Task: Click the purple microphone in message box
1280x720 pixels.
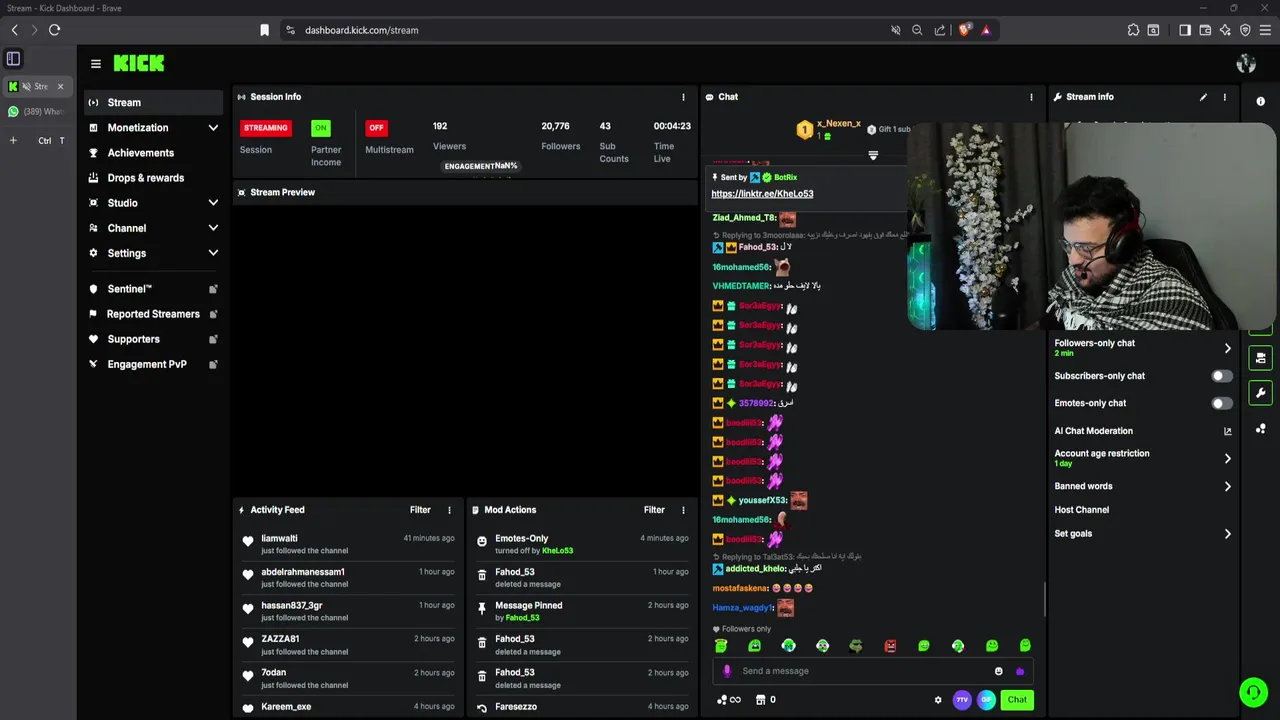Action: [x=727, y=671]
